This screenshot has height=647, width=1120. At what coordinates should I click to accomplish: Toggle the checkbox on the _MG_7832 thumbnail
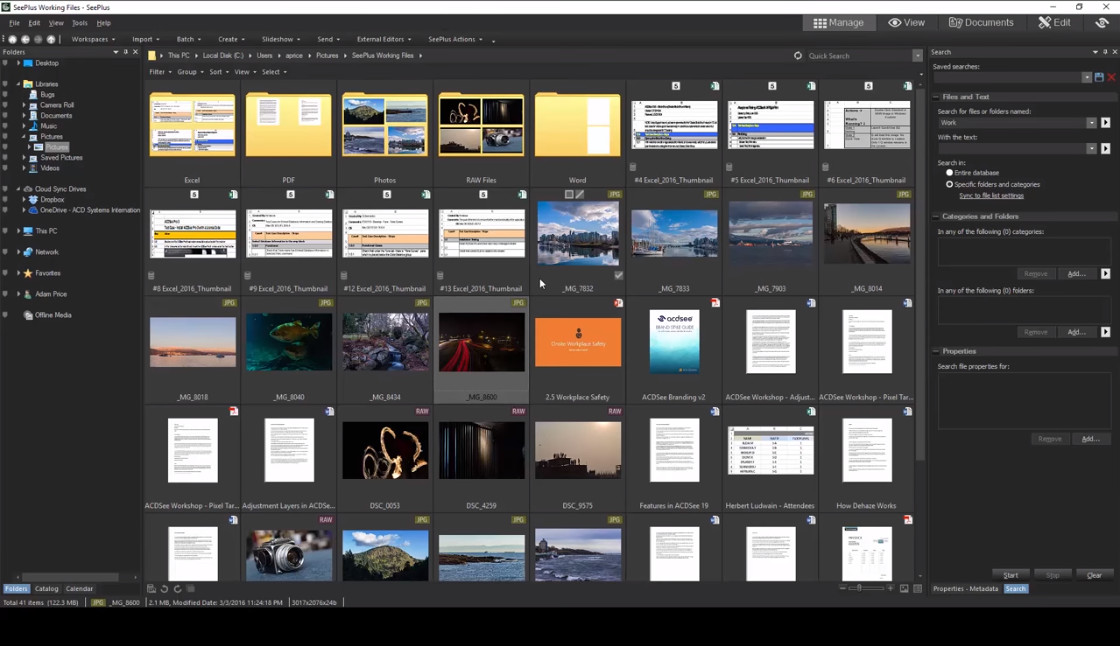click(619, 275)
